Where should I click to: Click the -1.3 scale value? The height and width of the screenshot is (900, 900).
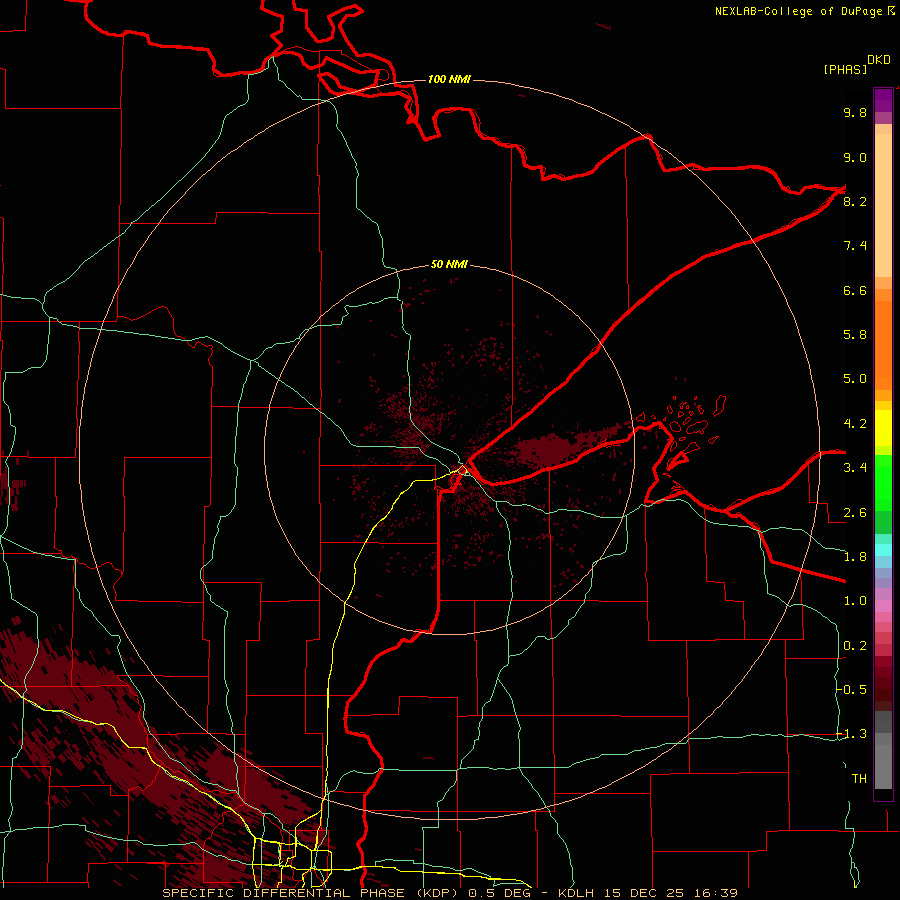tap(852, 734)
